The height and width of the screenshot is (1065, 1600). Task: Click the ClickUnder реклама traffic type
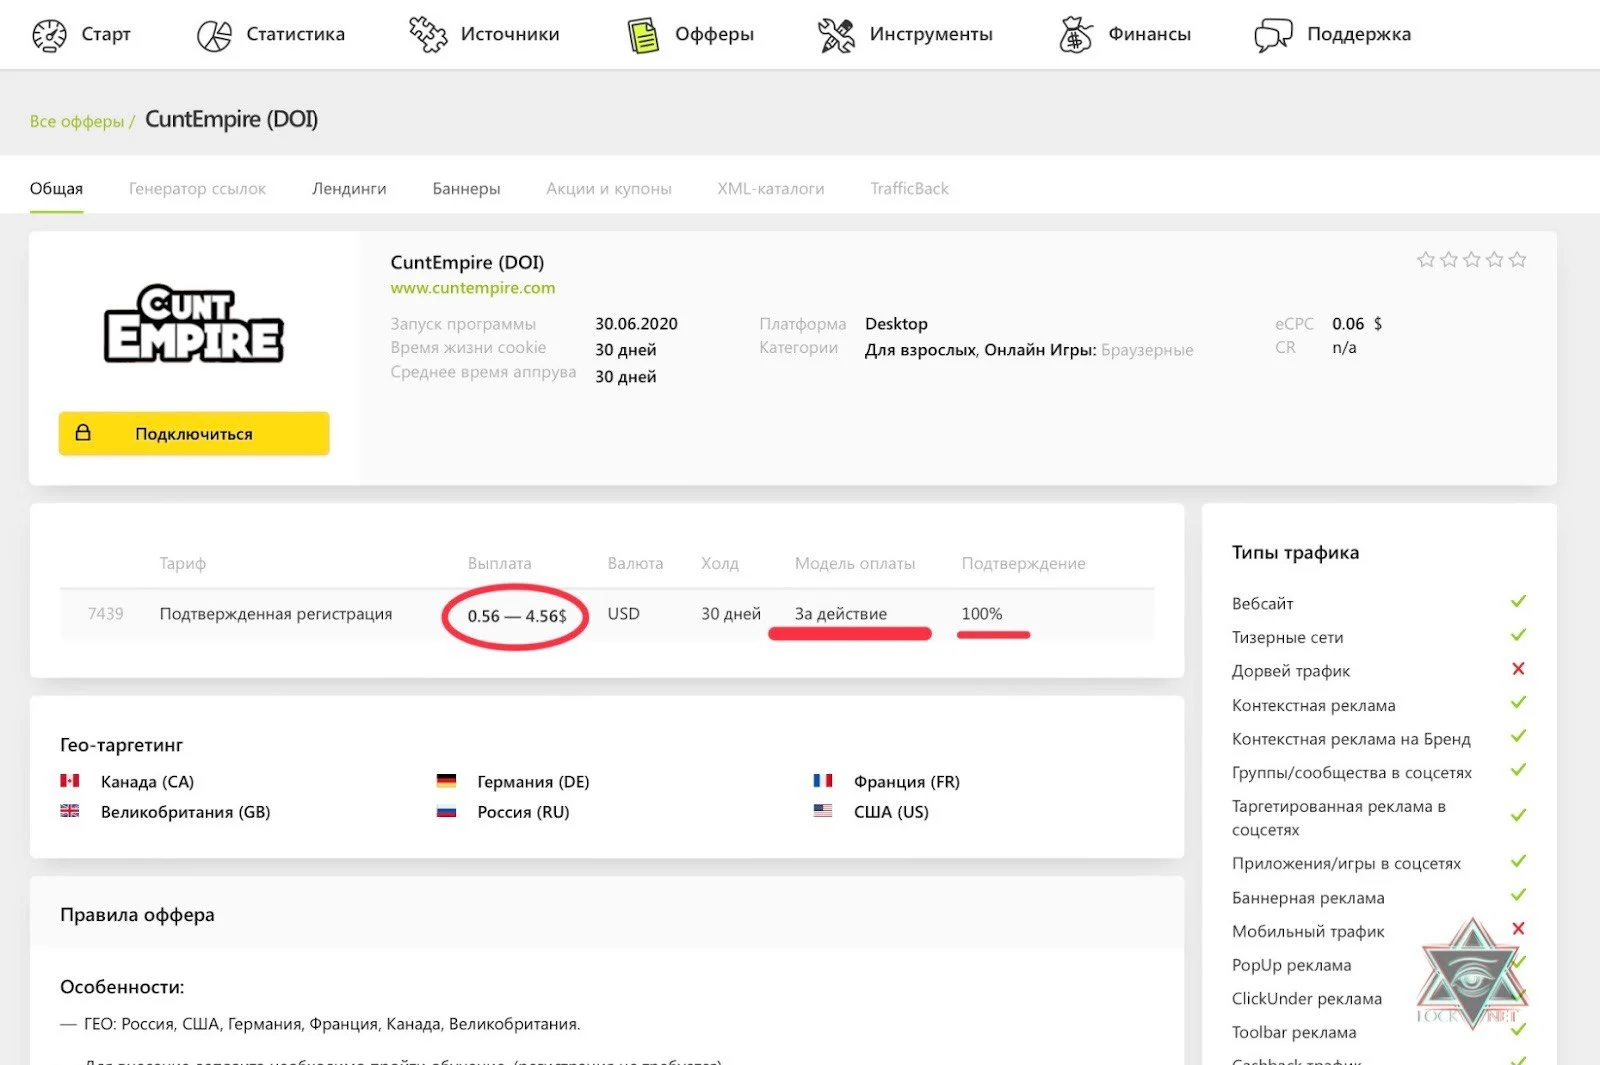point(1307,999)
